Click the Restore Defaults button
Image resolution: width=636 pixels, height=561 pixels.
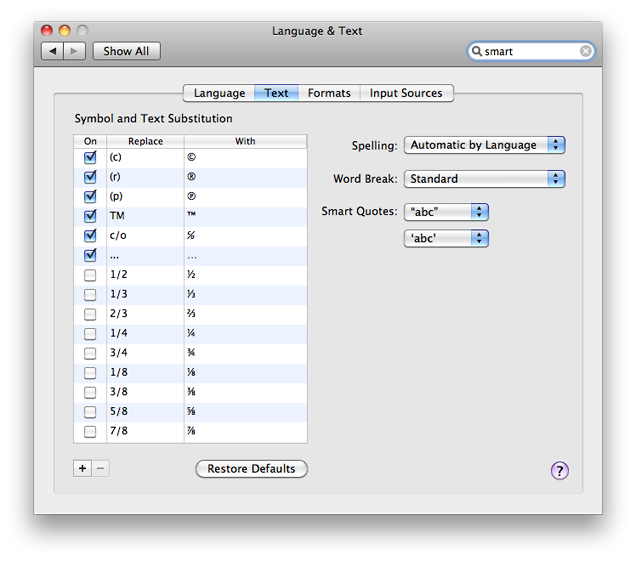(x=251, y=469)
